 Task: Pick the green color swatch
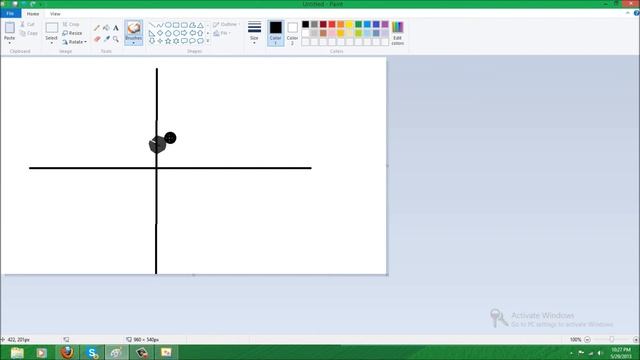tap(358, 24)
